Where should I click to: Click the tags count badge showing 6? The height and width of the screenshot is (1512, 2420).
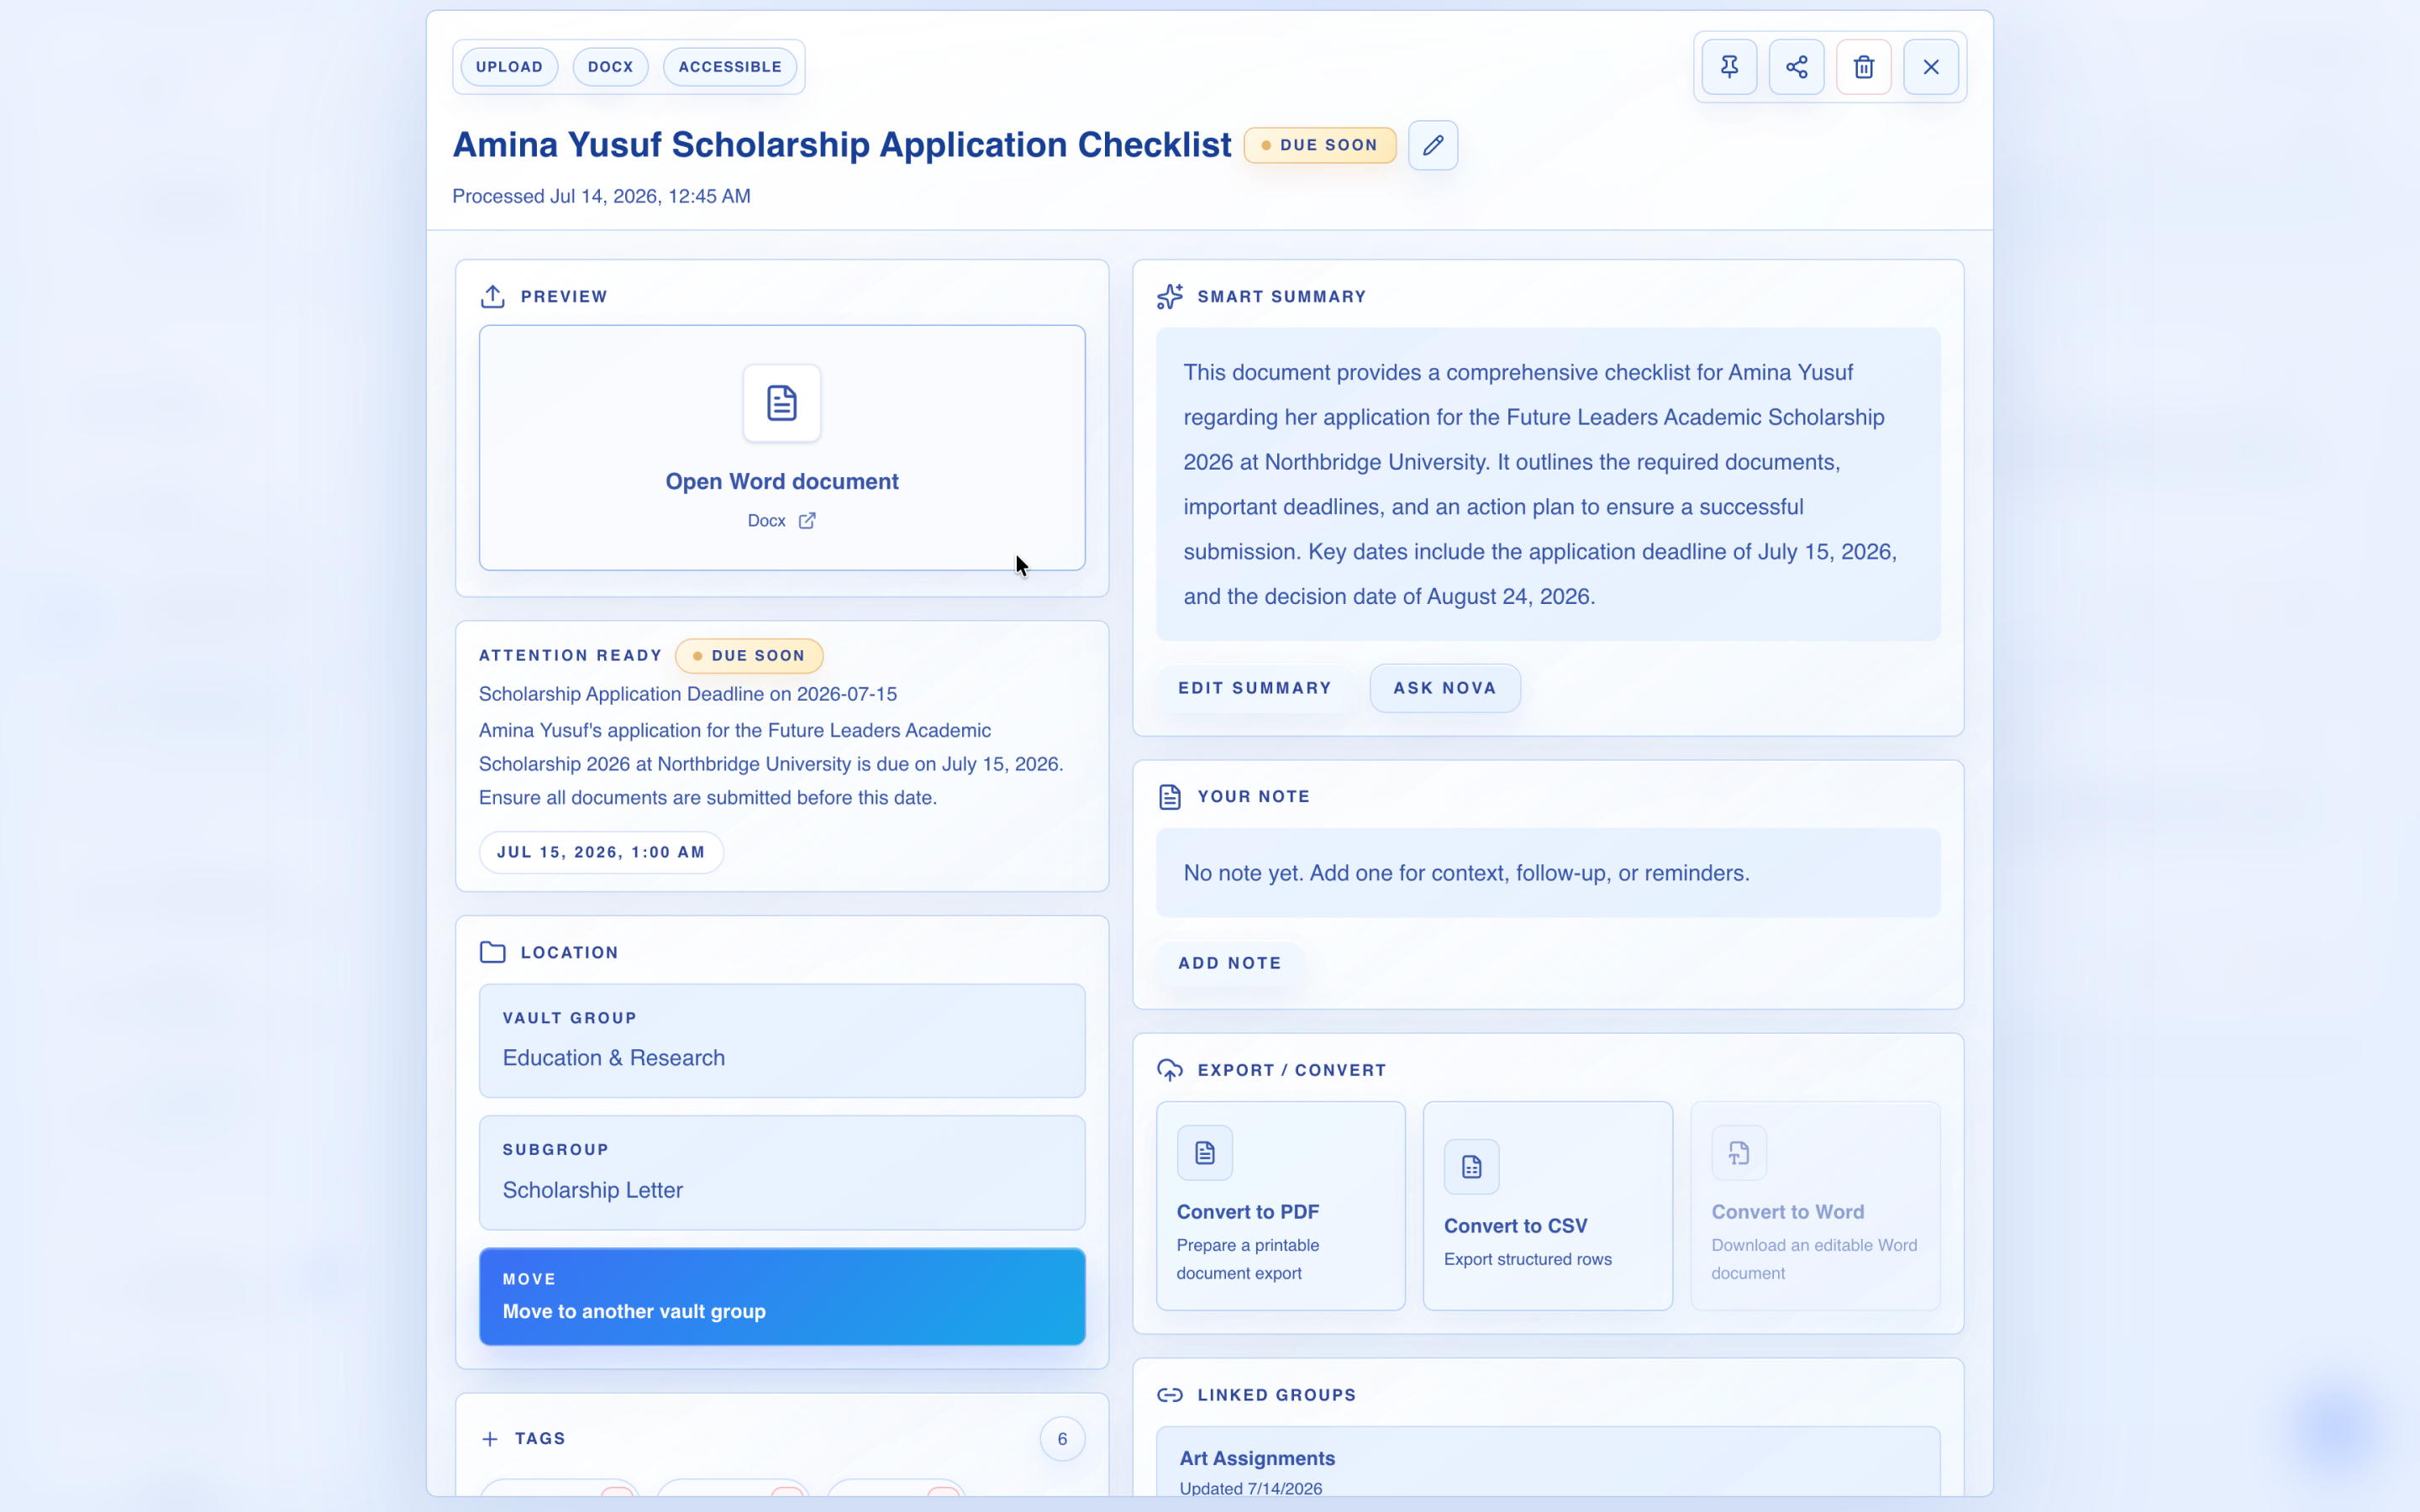point(1062,1439)
